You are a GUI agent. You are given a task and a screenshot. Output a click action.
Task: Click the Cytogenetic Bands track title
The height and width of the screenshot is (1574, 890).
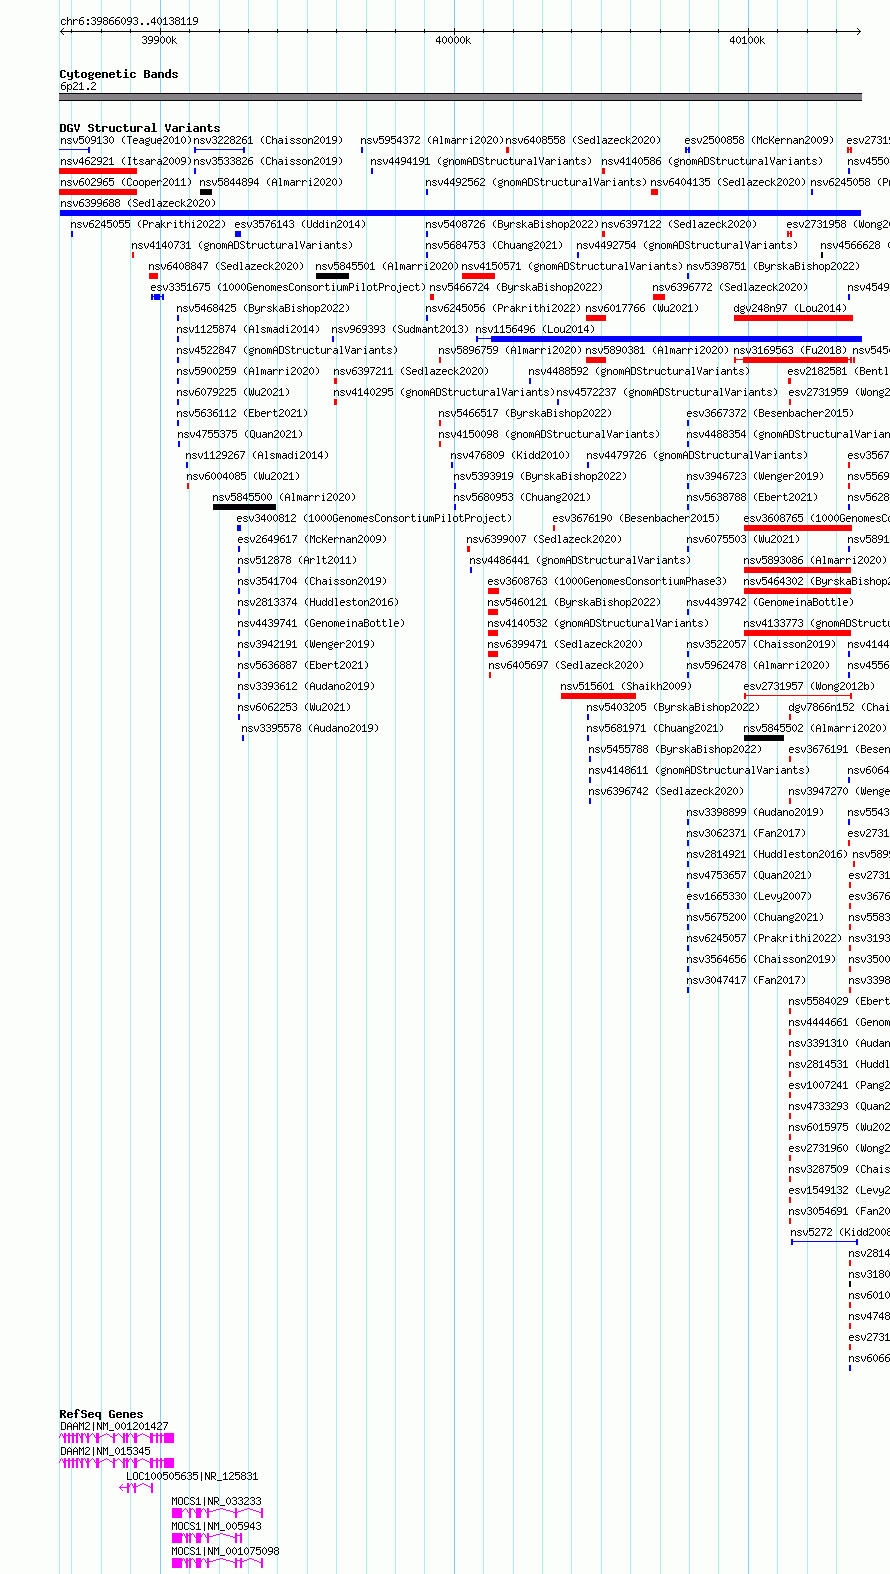click(119, 74)
